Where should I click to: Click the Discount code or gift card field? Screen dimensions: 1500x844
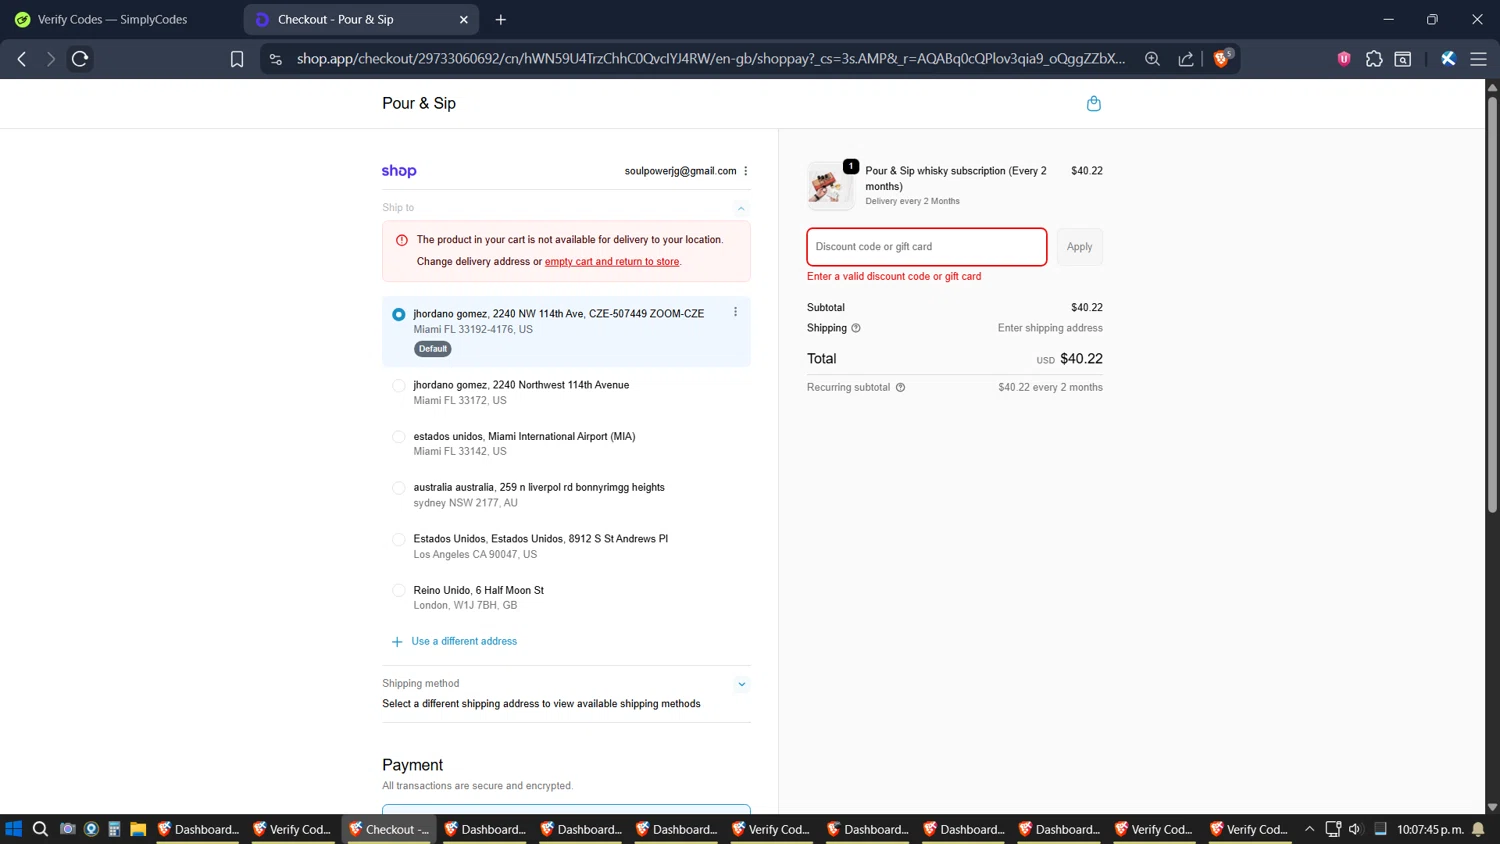(x=927, y=247)
